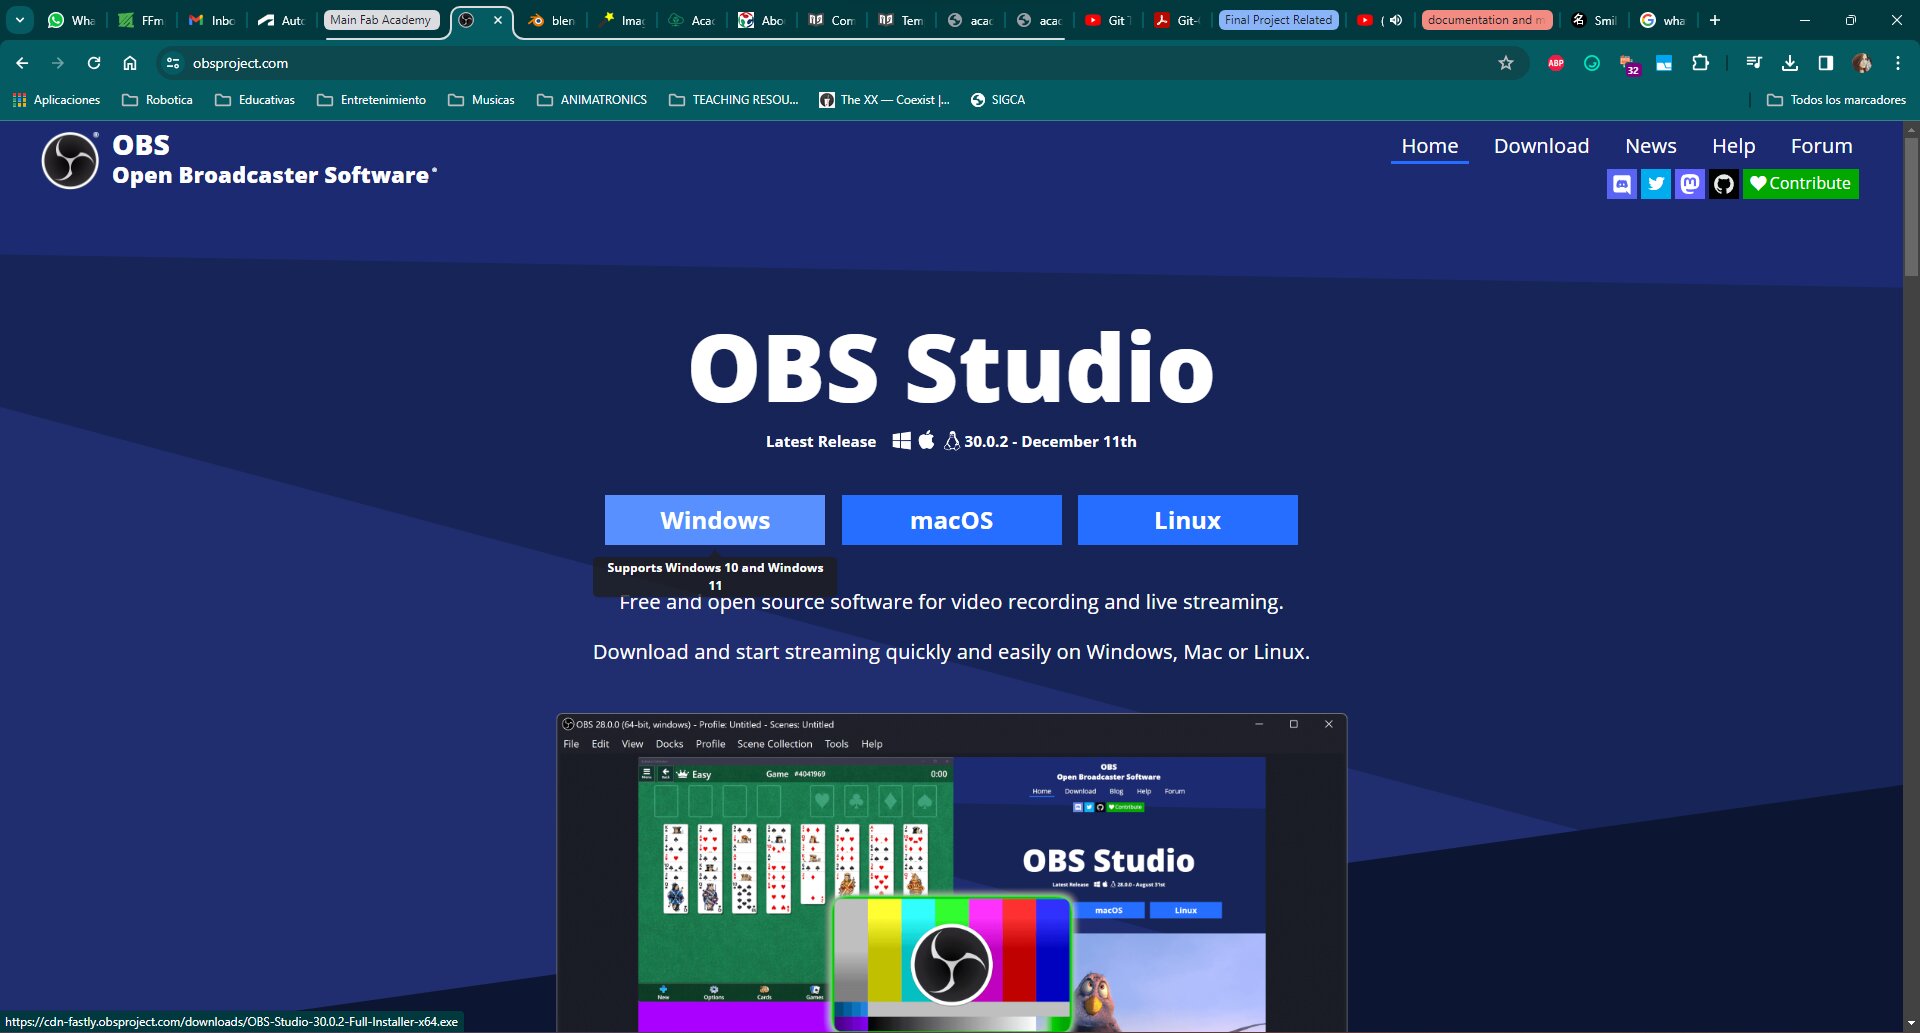Expand the documentation tab group
Viewport: 1920px width, 1033px height.
tap(1486, 20)
